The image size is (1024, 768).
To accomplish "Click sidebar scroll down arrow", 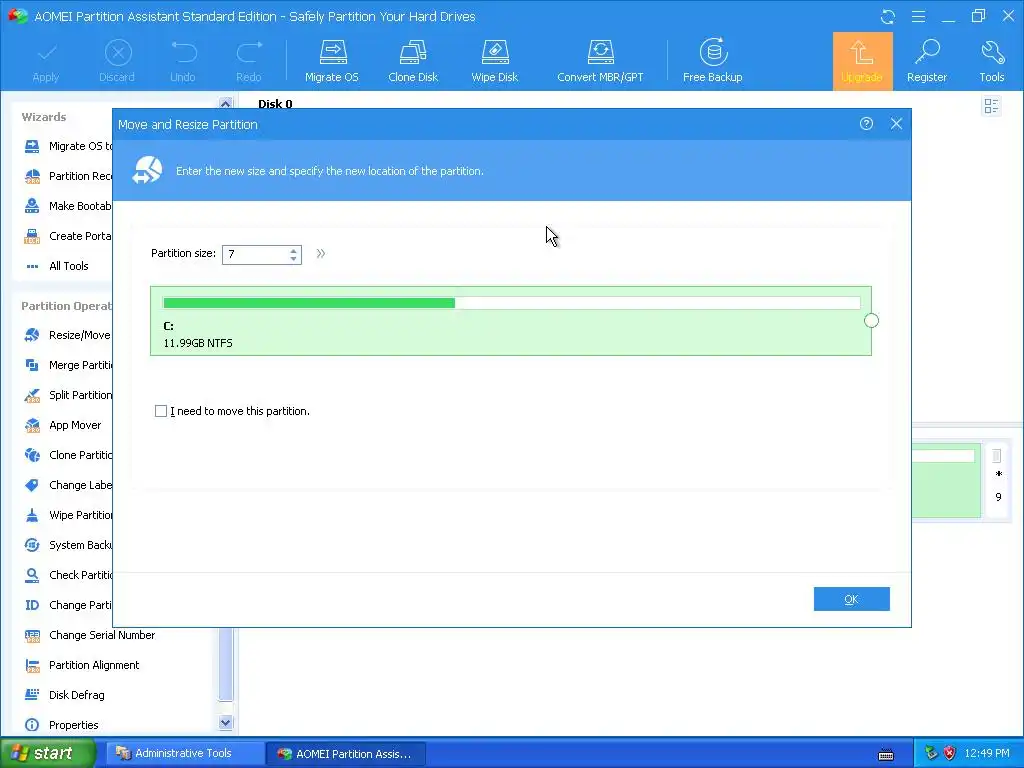I will click(x=225, y=722).
